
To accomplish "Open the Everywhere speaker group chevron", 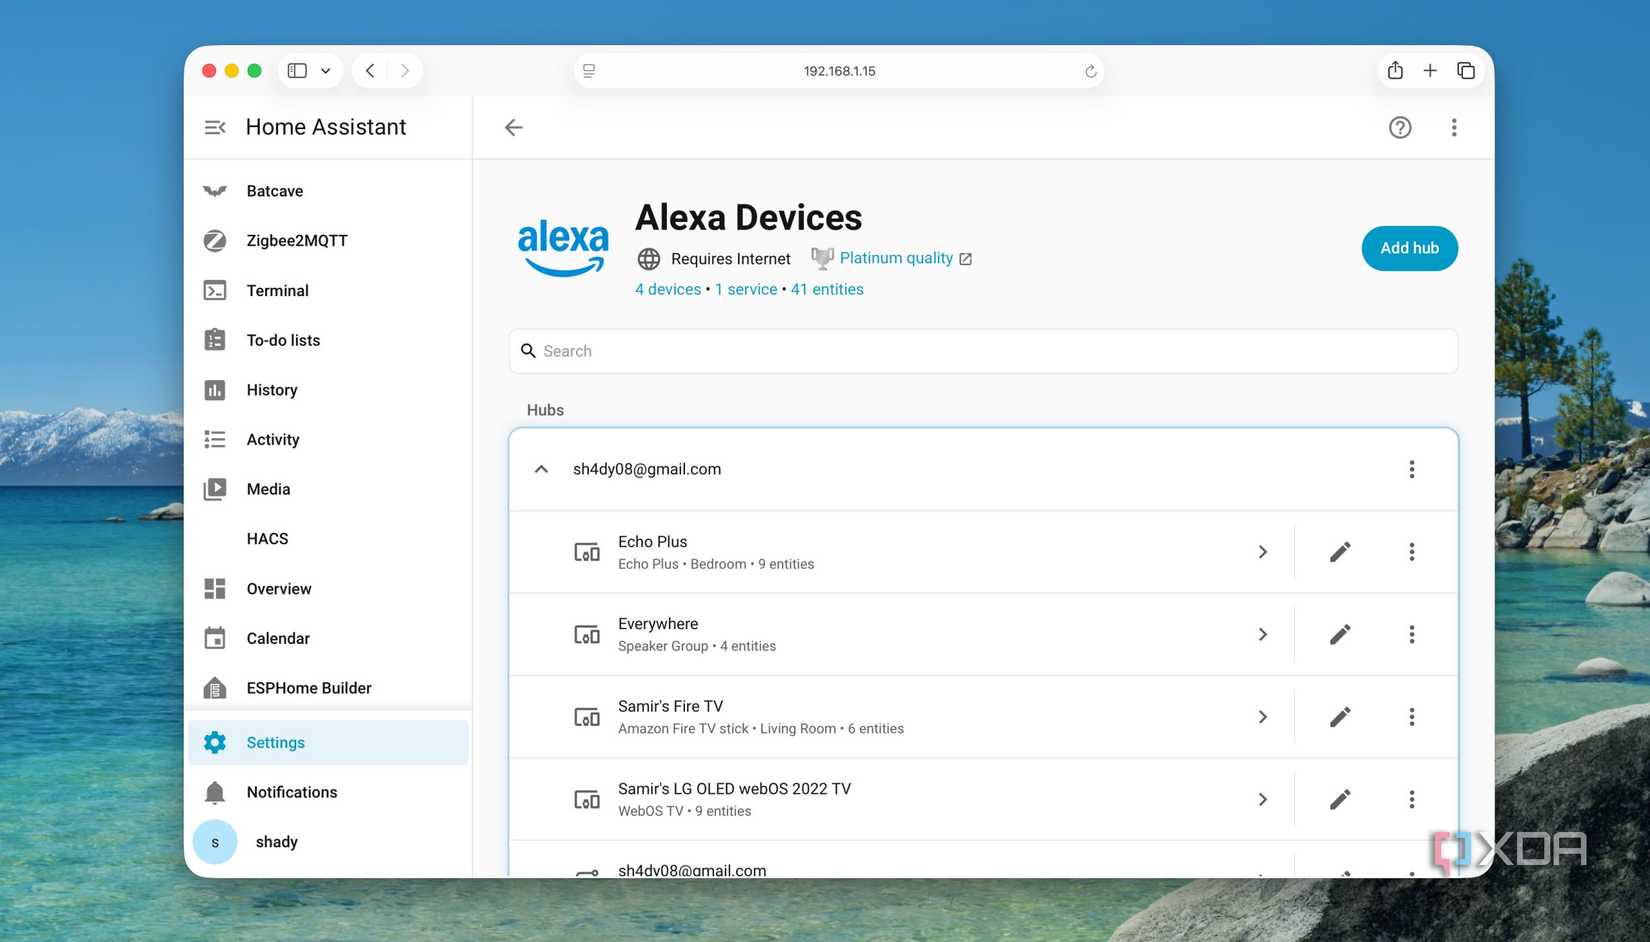I will pos(1263,634).
